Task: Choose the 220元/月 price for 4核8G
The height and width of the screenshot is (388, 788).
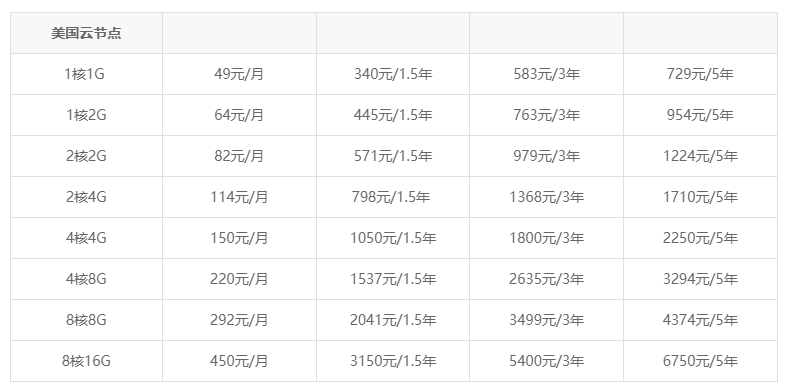Action: point(239,279)
